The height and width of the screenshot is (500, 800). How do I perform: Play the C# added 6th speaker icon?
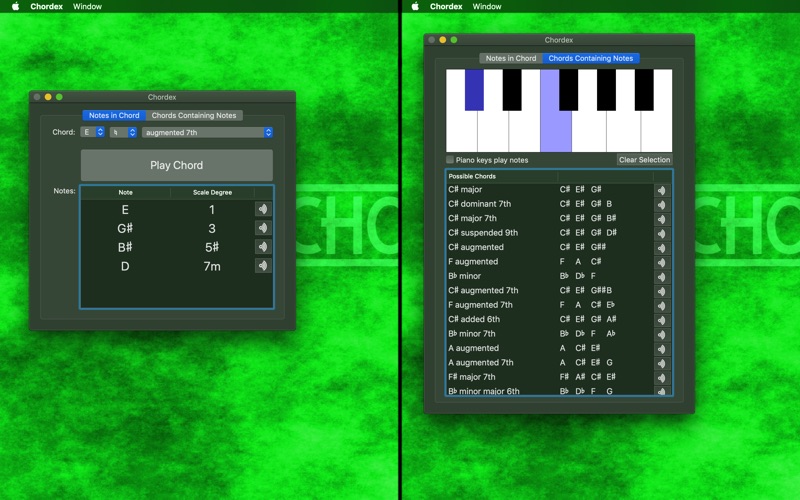[x=662, y=320]
